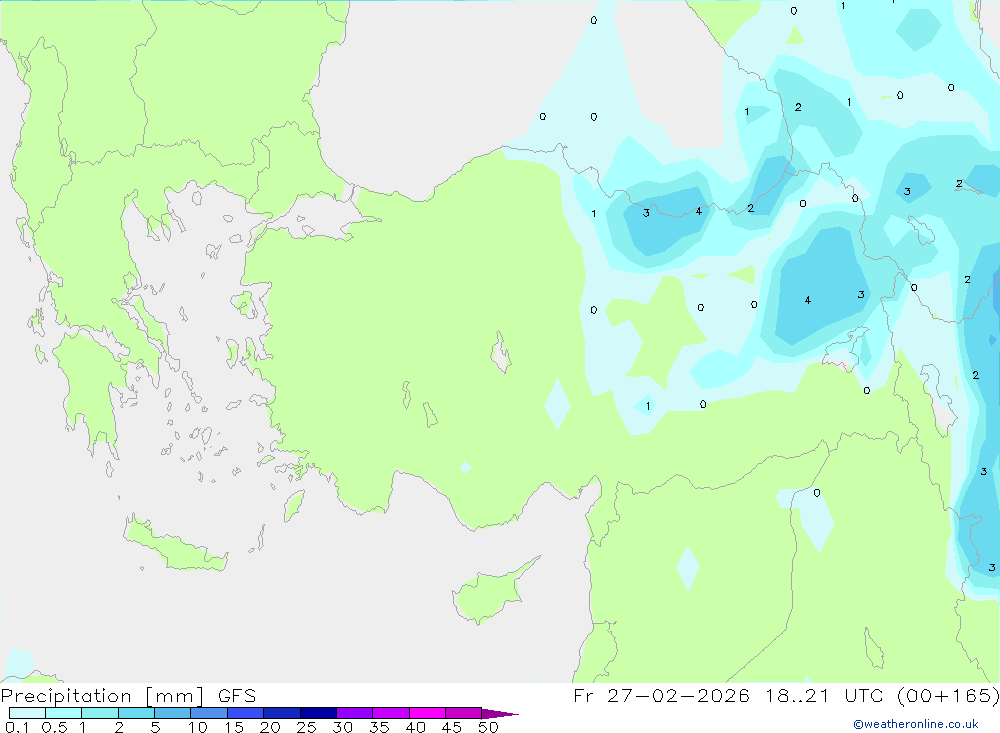Select the 25–30 mm violet legend swatch
This screenshot has width=1000, height=733.
pyautogui.click(x=318, y=713)
